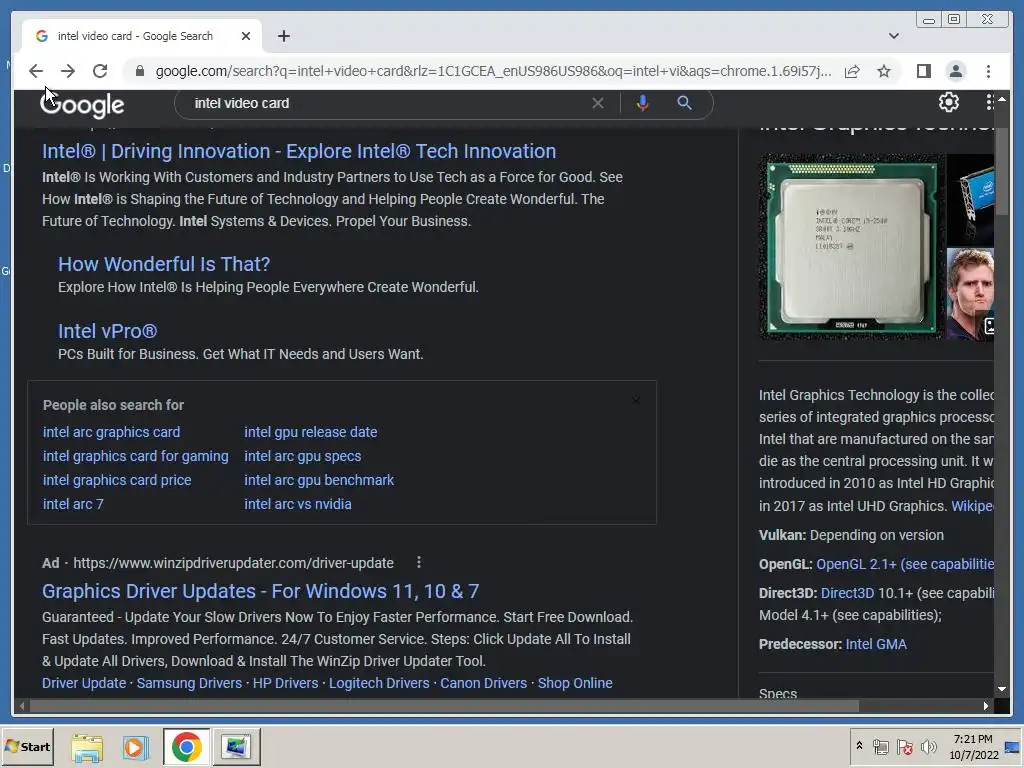Open the taskbar clock showing 7:21 PM
This screenshot has width=1024, height=768.
point(973,746)
